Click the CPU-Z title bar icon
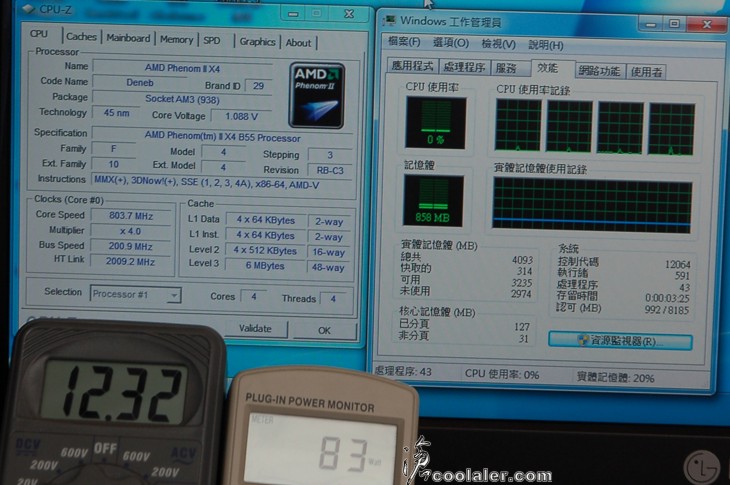Viewport: 730px width, 485px height. tap(29, 9)
